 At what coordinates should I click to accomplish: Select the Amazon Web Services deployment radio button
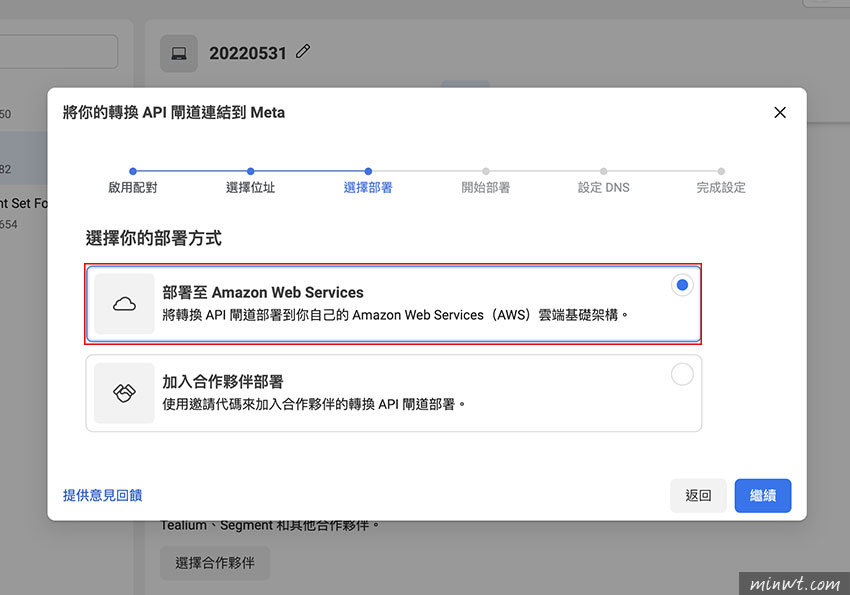[682, 285]
